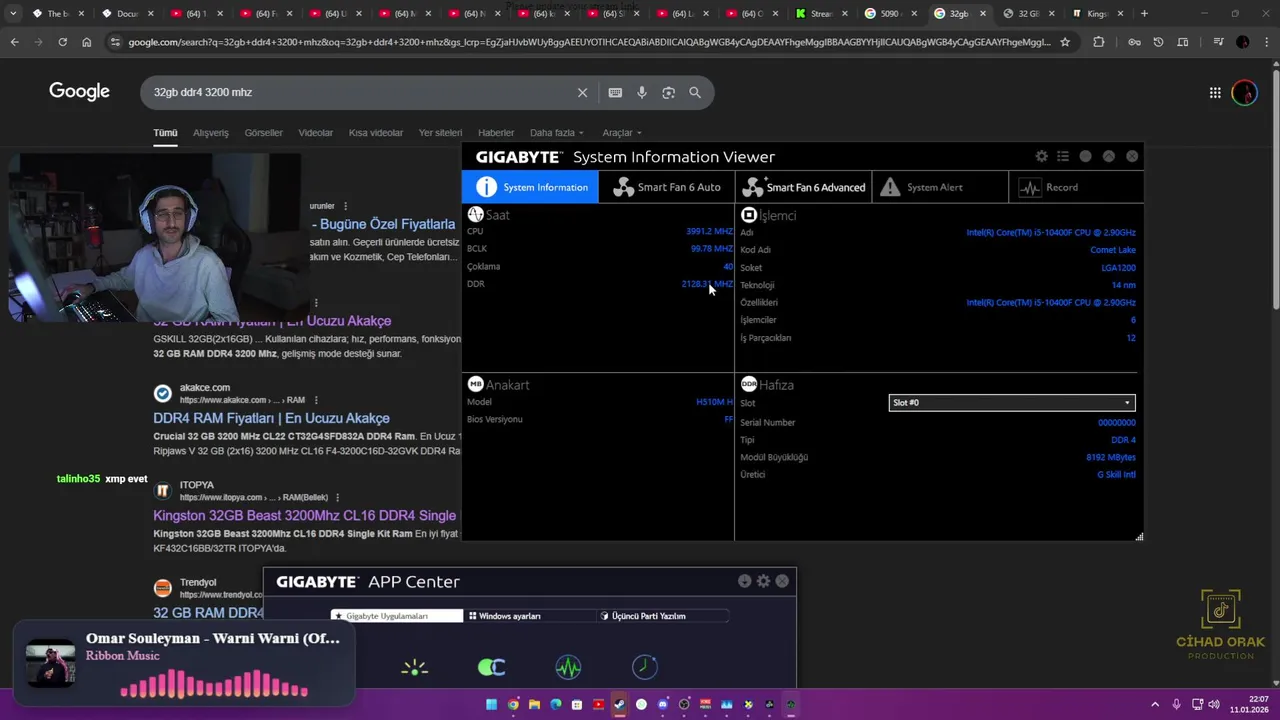Click the address bar URL
This screenshot has width=1280, height=720.
tap(589, 42)
